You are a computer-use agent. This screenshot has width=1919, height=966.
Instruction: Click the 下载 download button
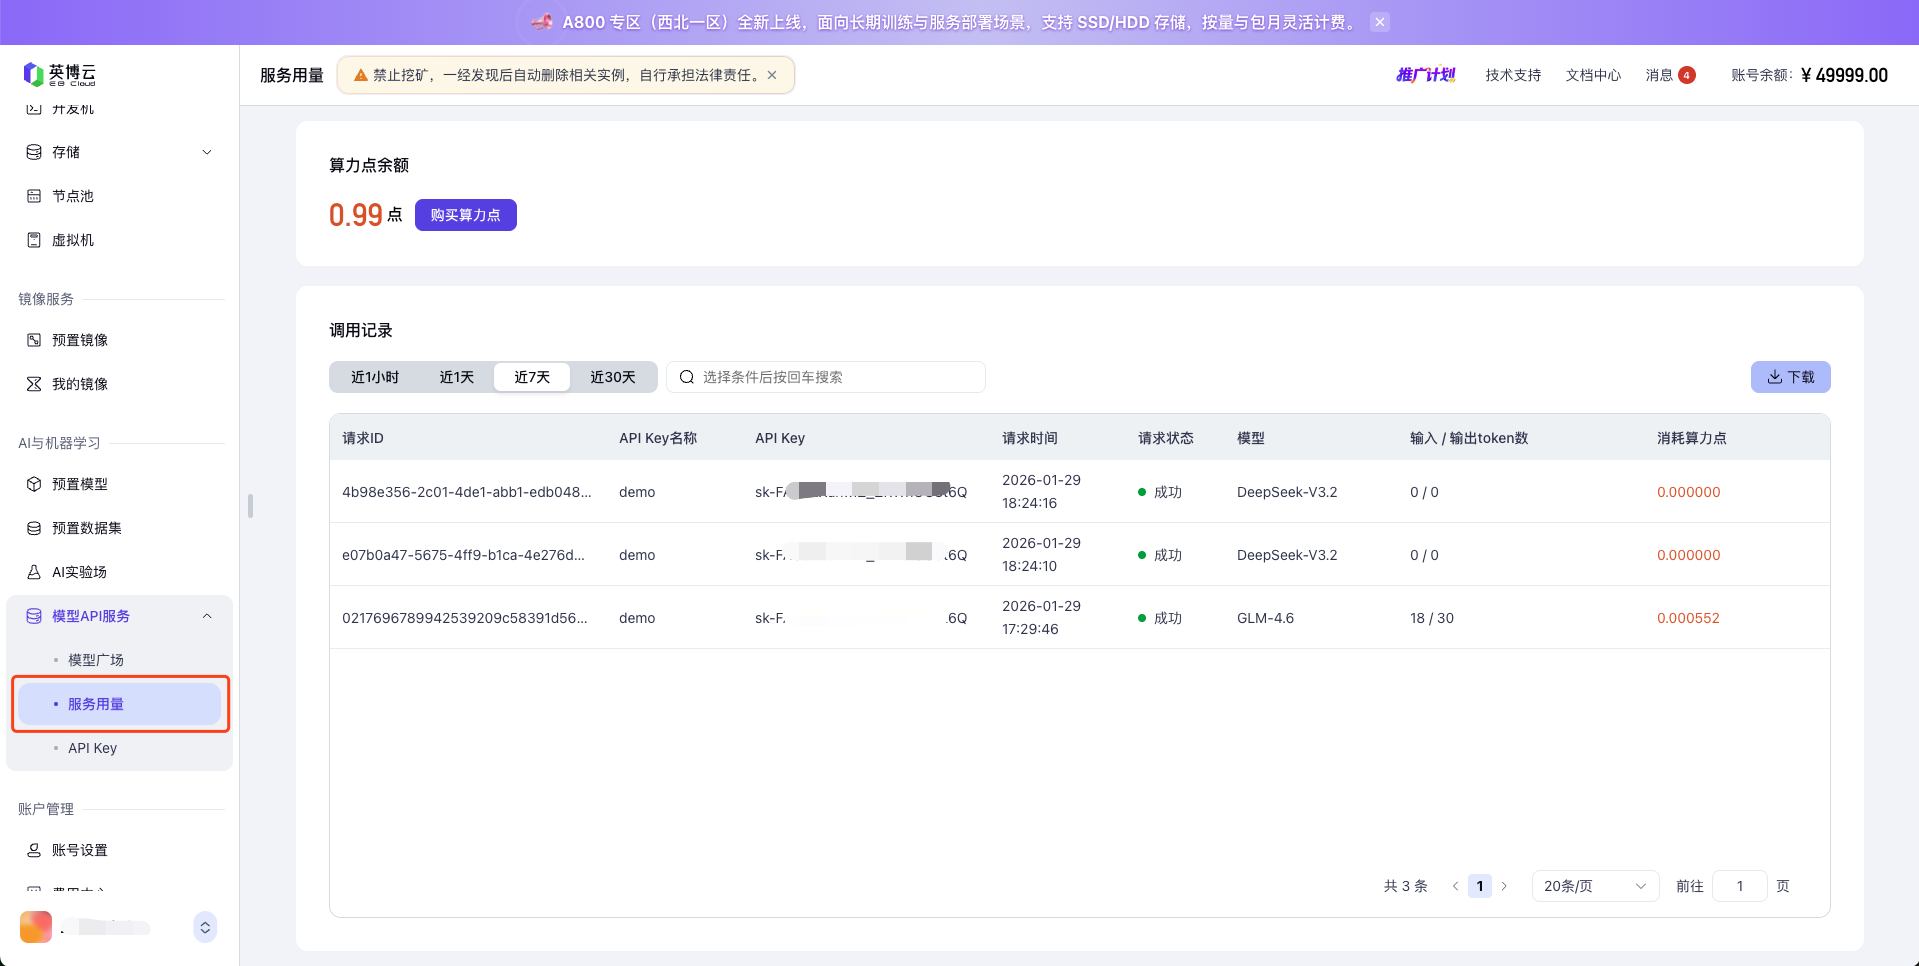point(1790,377)
